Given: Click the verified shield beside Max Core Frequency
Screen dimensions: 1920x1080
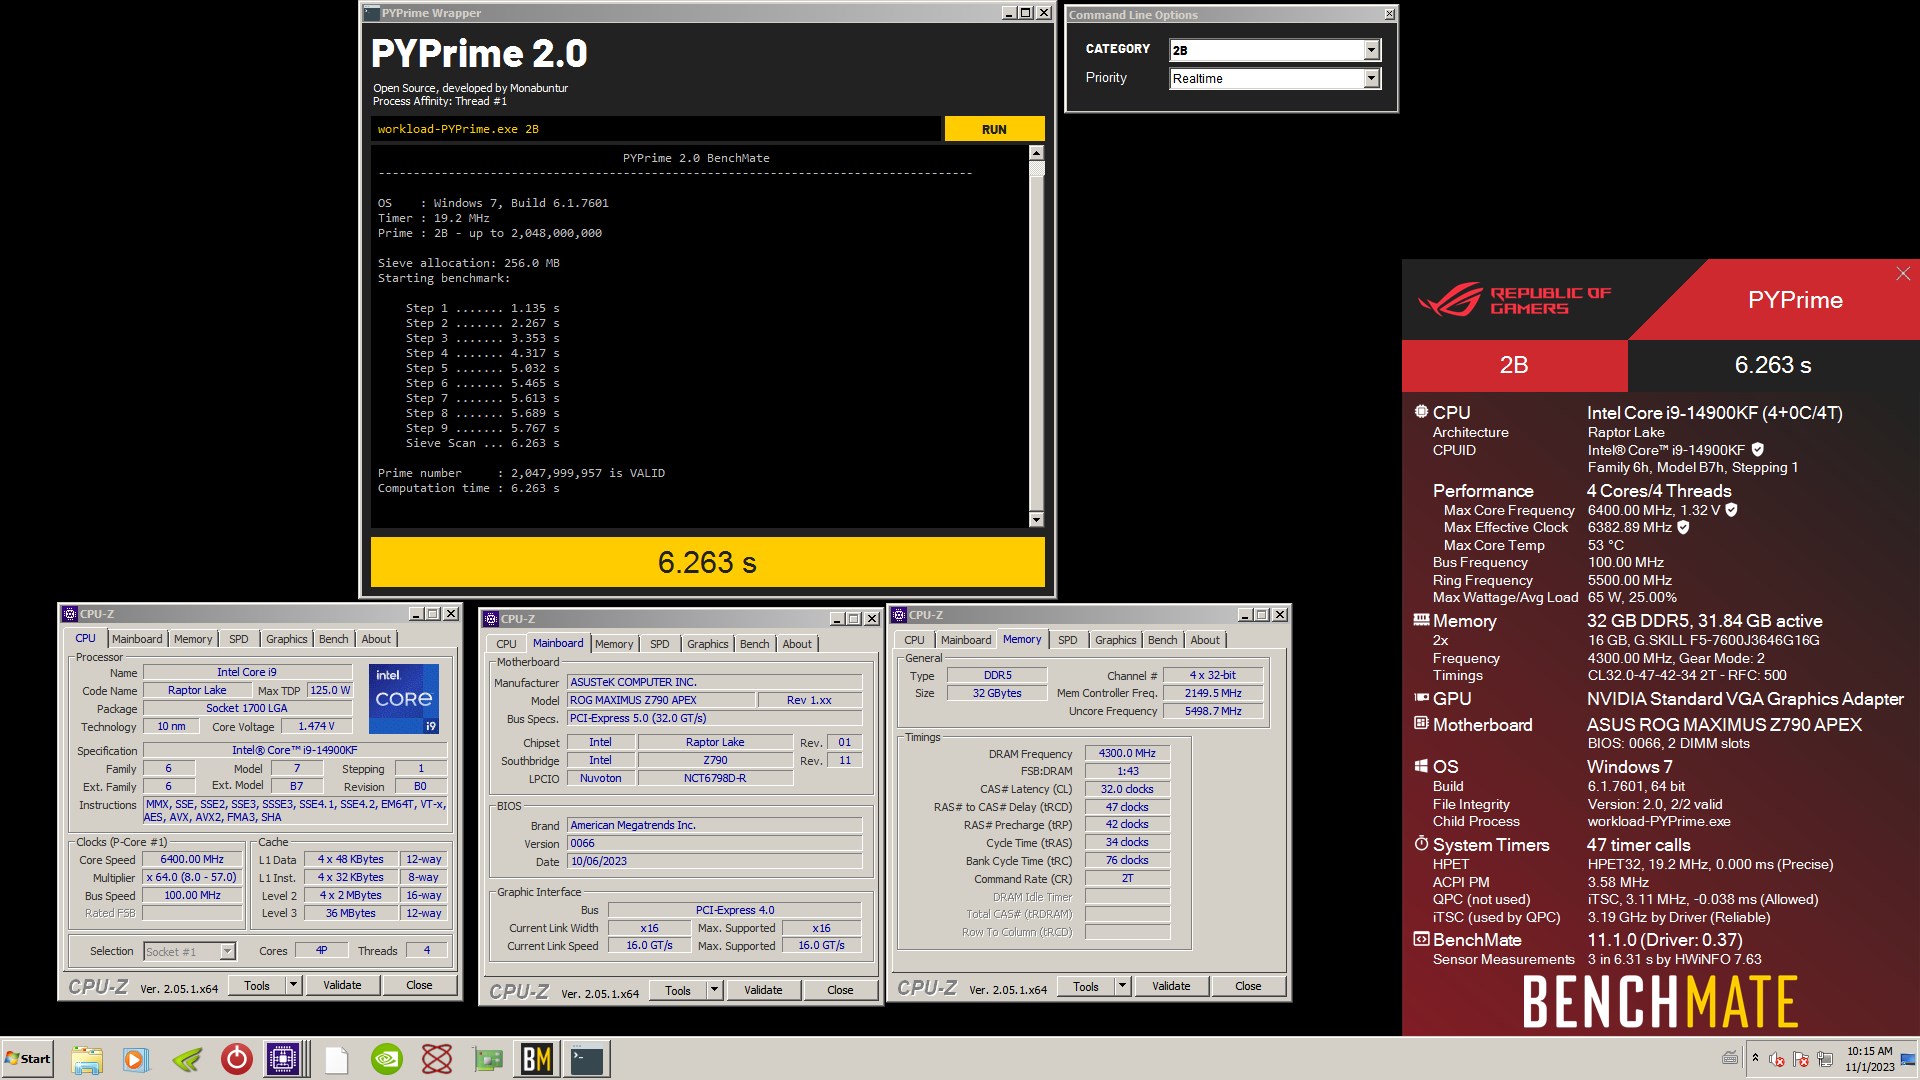Looking at the screenshot, I should [1731, 510].
